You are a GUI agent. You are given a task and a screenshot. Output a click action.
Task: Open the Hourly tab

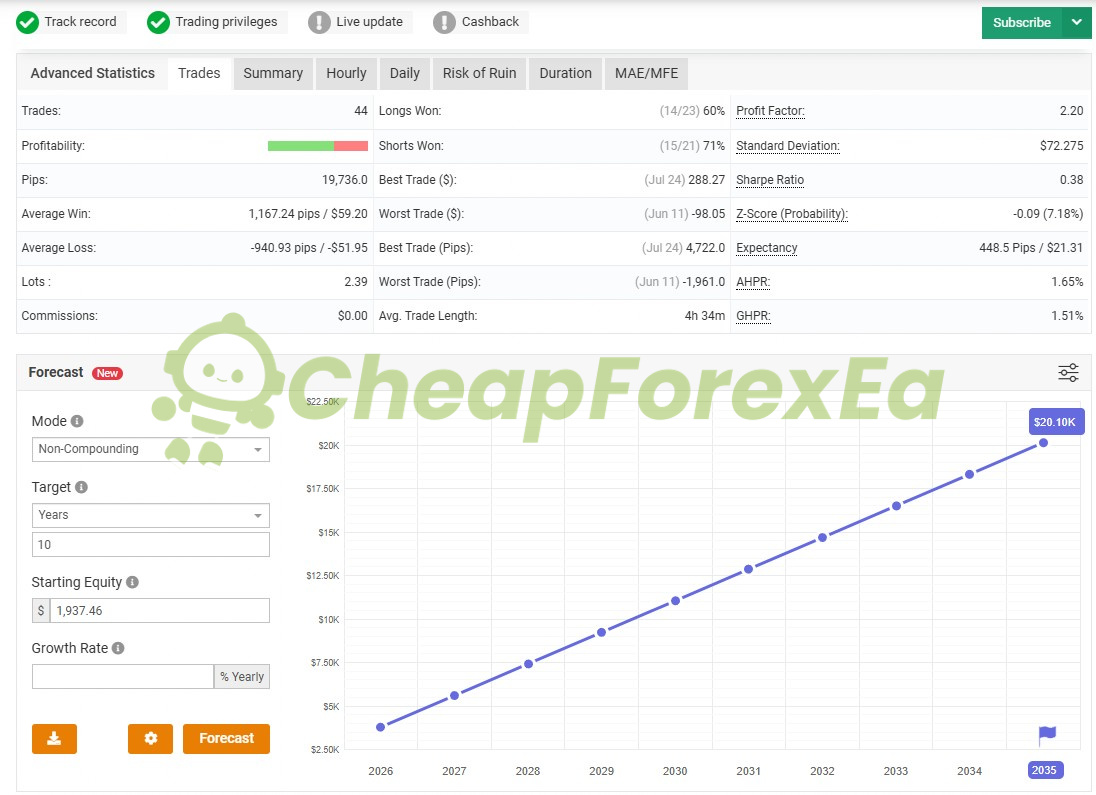[346, 73]
